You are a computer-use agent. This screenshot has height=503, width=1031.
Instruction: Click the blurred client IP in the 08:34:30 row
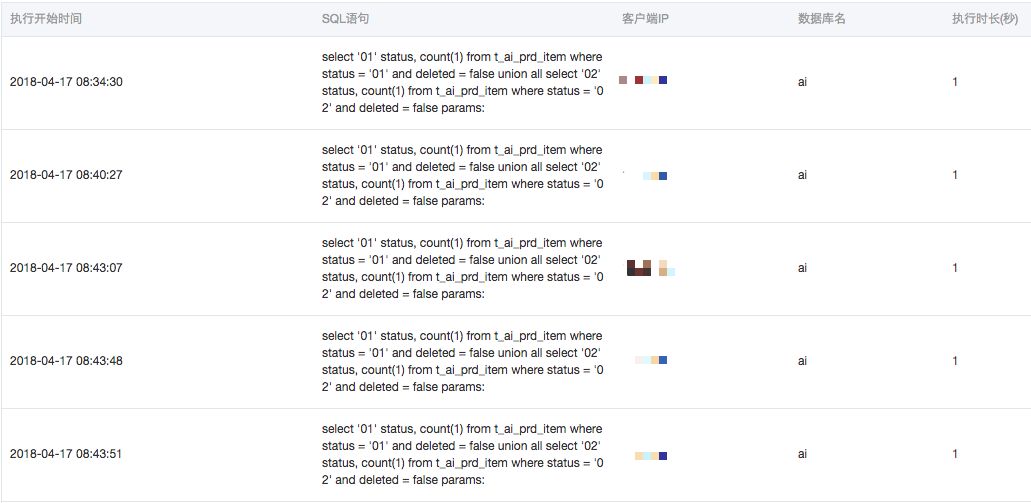644,80
